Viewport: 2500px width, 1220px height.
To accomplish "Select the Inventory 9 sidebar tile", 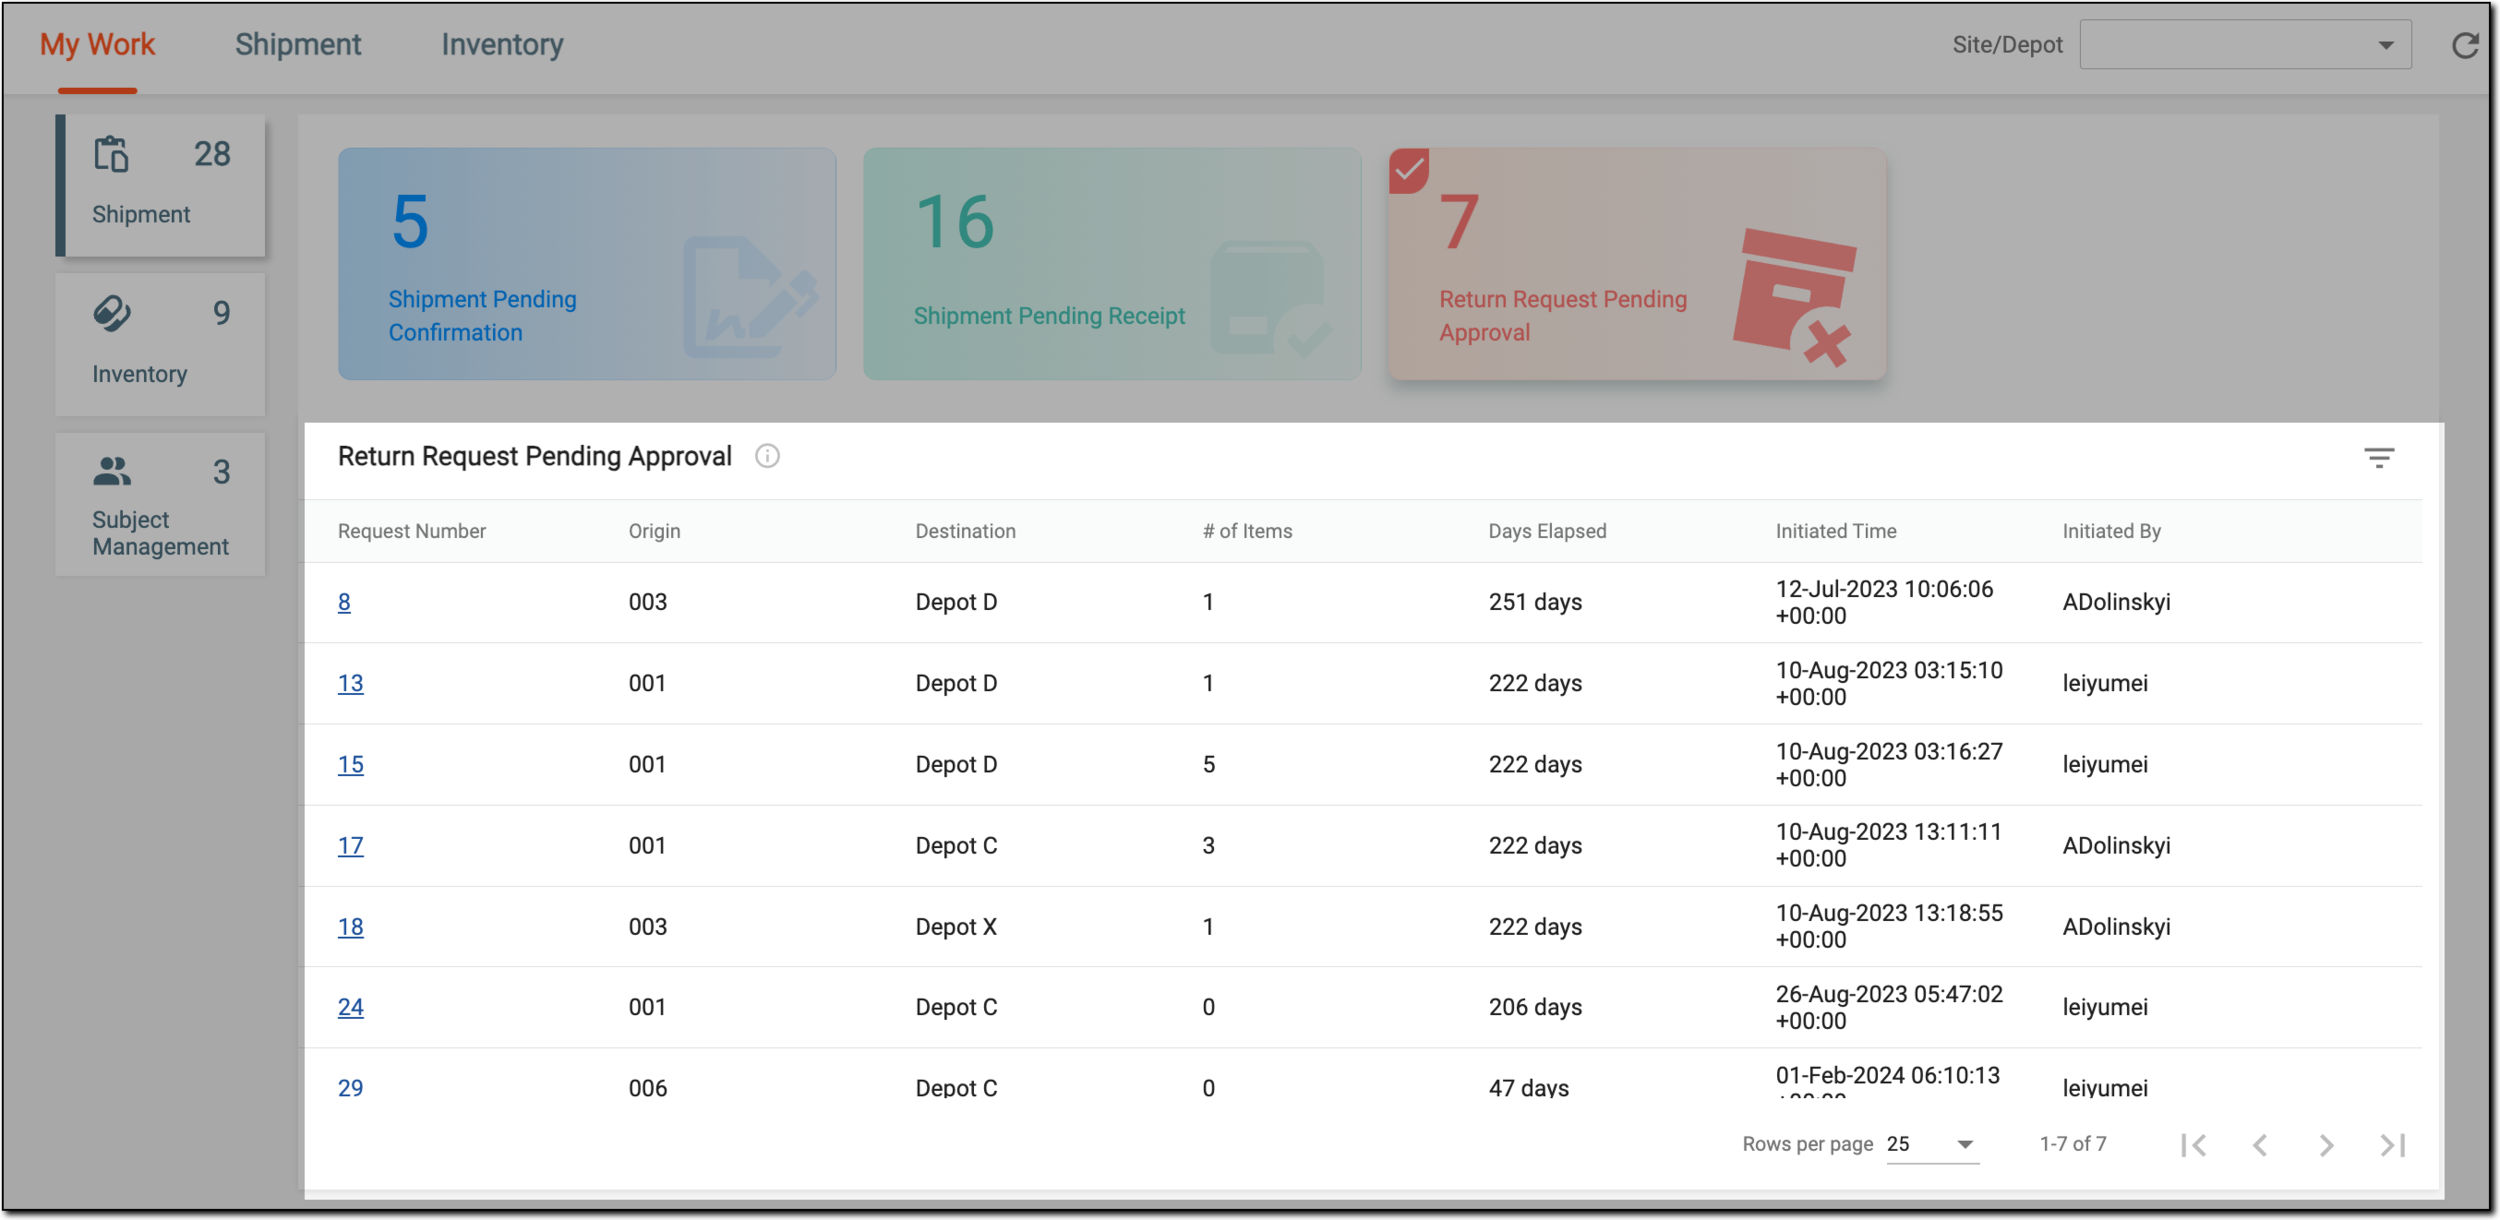I will pyautogui.click(x=161, y=345).
